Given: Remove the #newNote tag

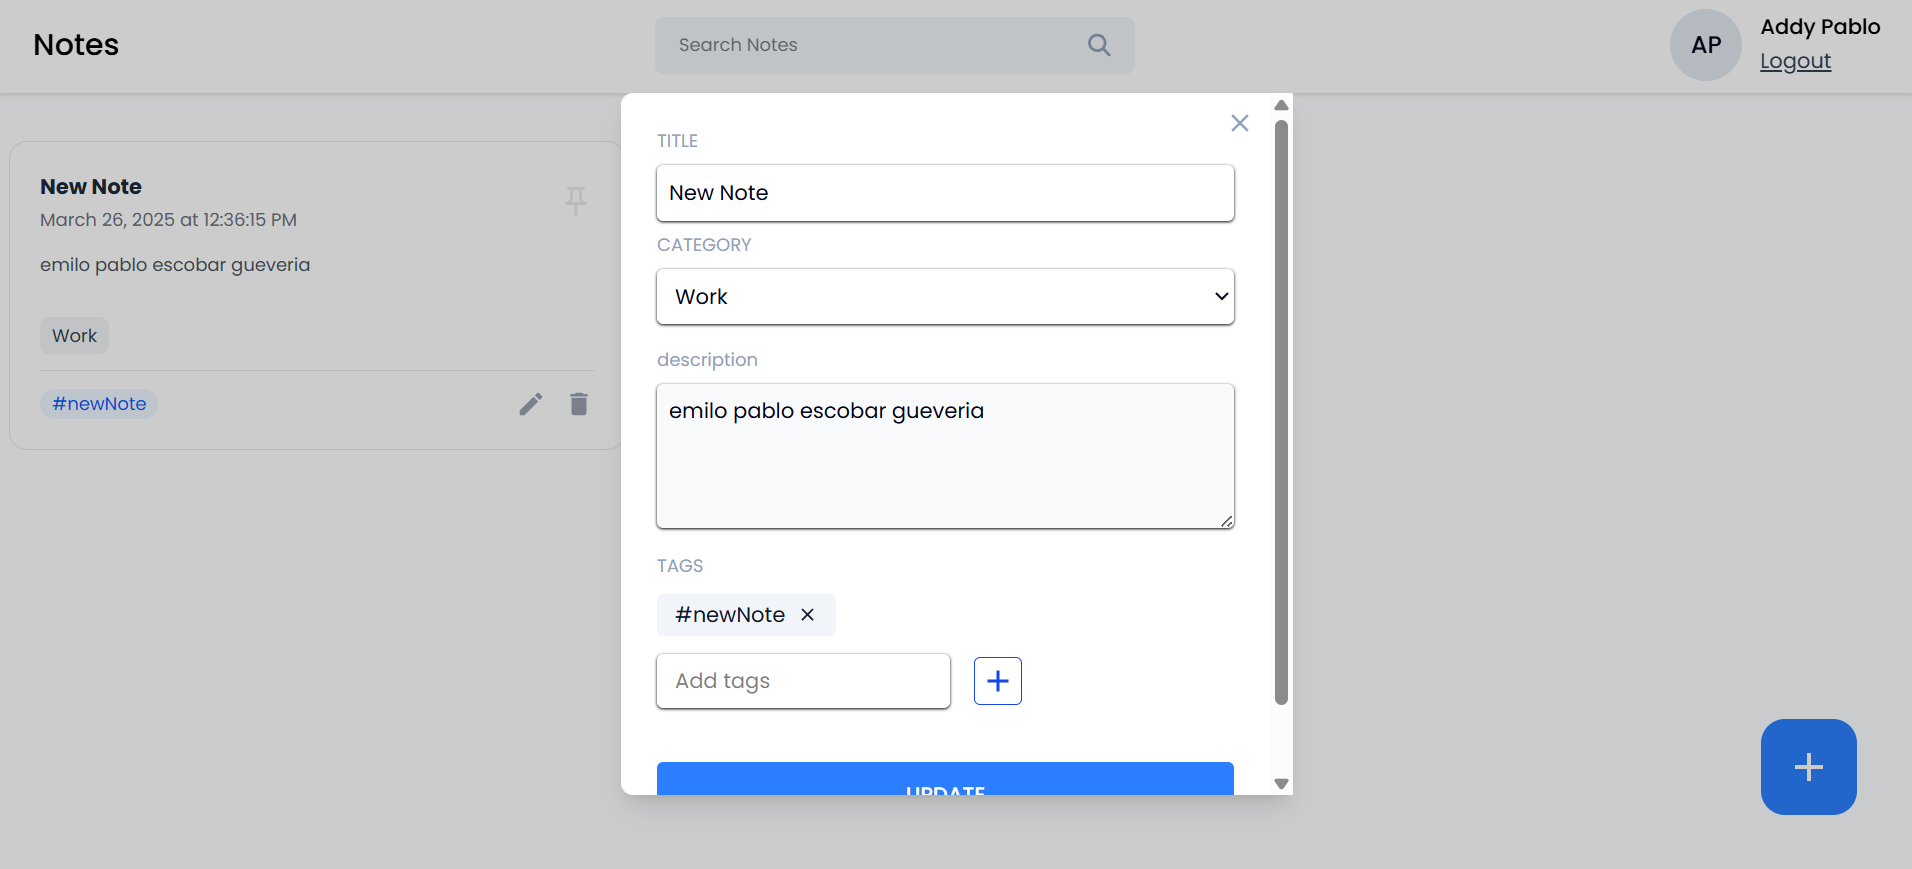Looking at the screenshot, I should 807,615.
